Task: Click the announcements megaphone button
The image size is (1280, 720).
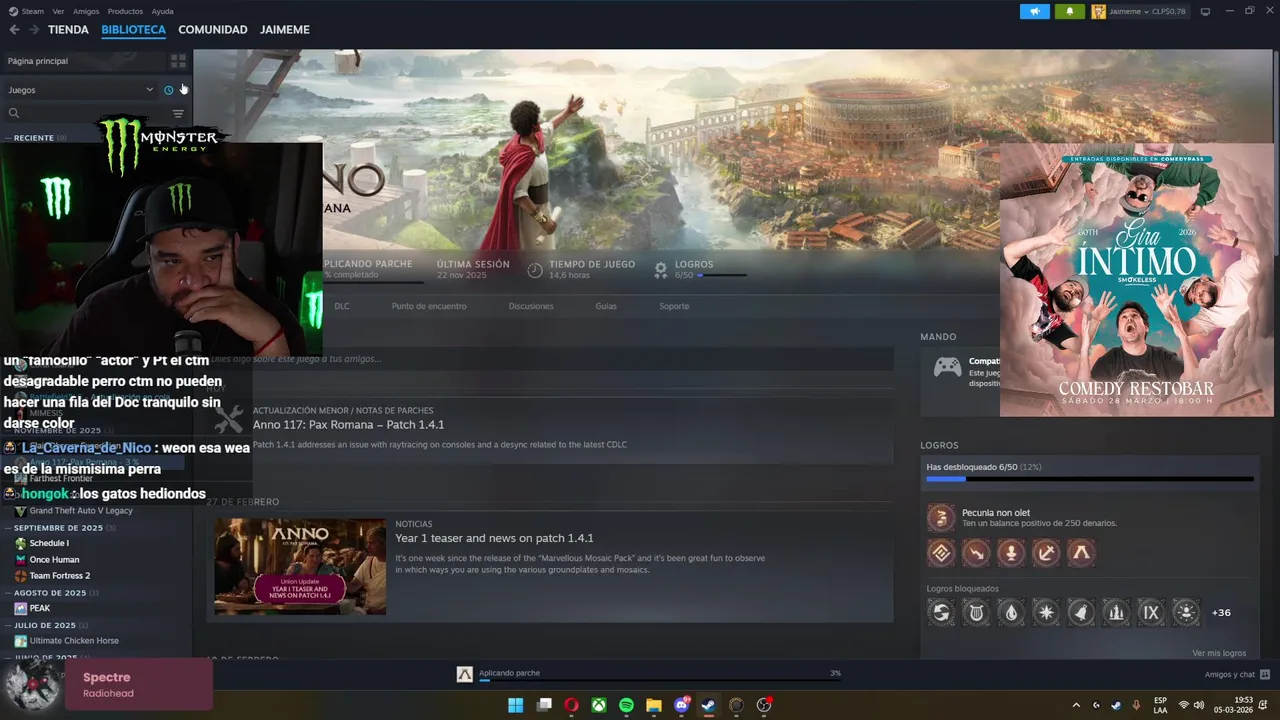Action: point(1035,11)
